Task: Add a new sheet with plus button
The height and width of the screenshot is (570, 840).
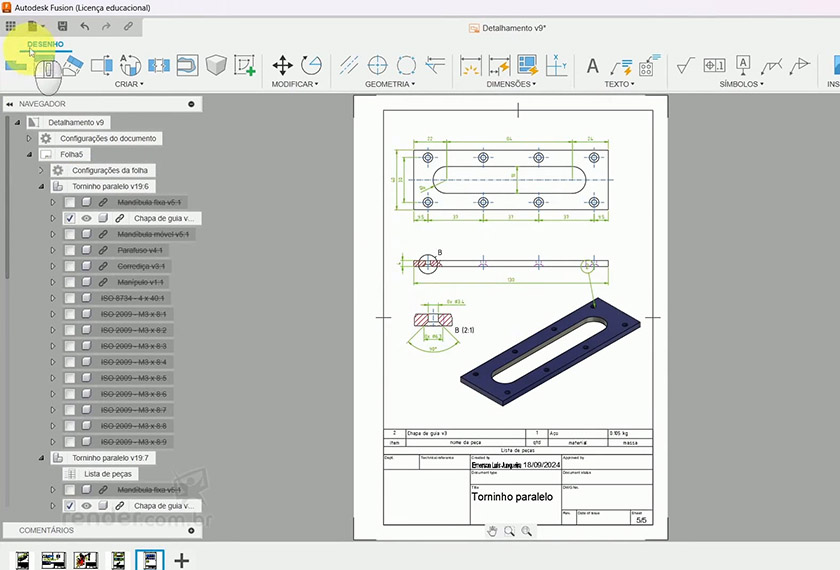Action: pyautogui.click(x=181, y=560)
